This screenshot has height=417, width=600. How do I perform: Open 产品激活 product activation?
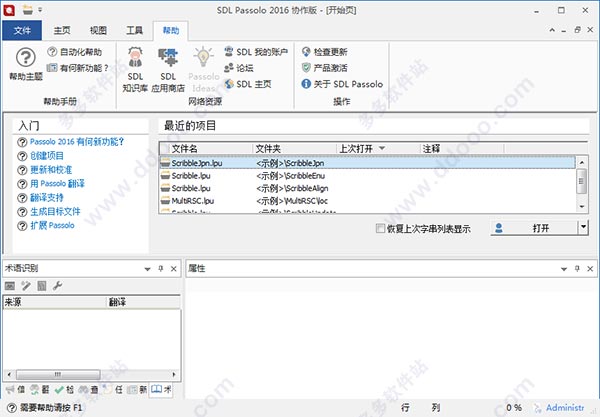pyautogui.click(x=324, y=68)
